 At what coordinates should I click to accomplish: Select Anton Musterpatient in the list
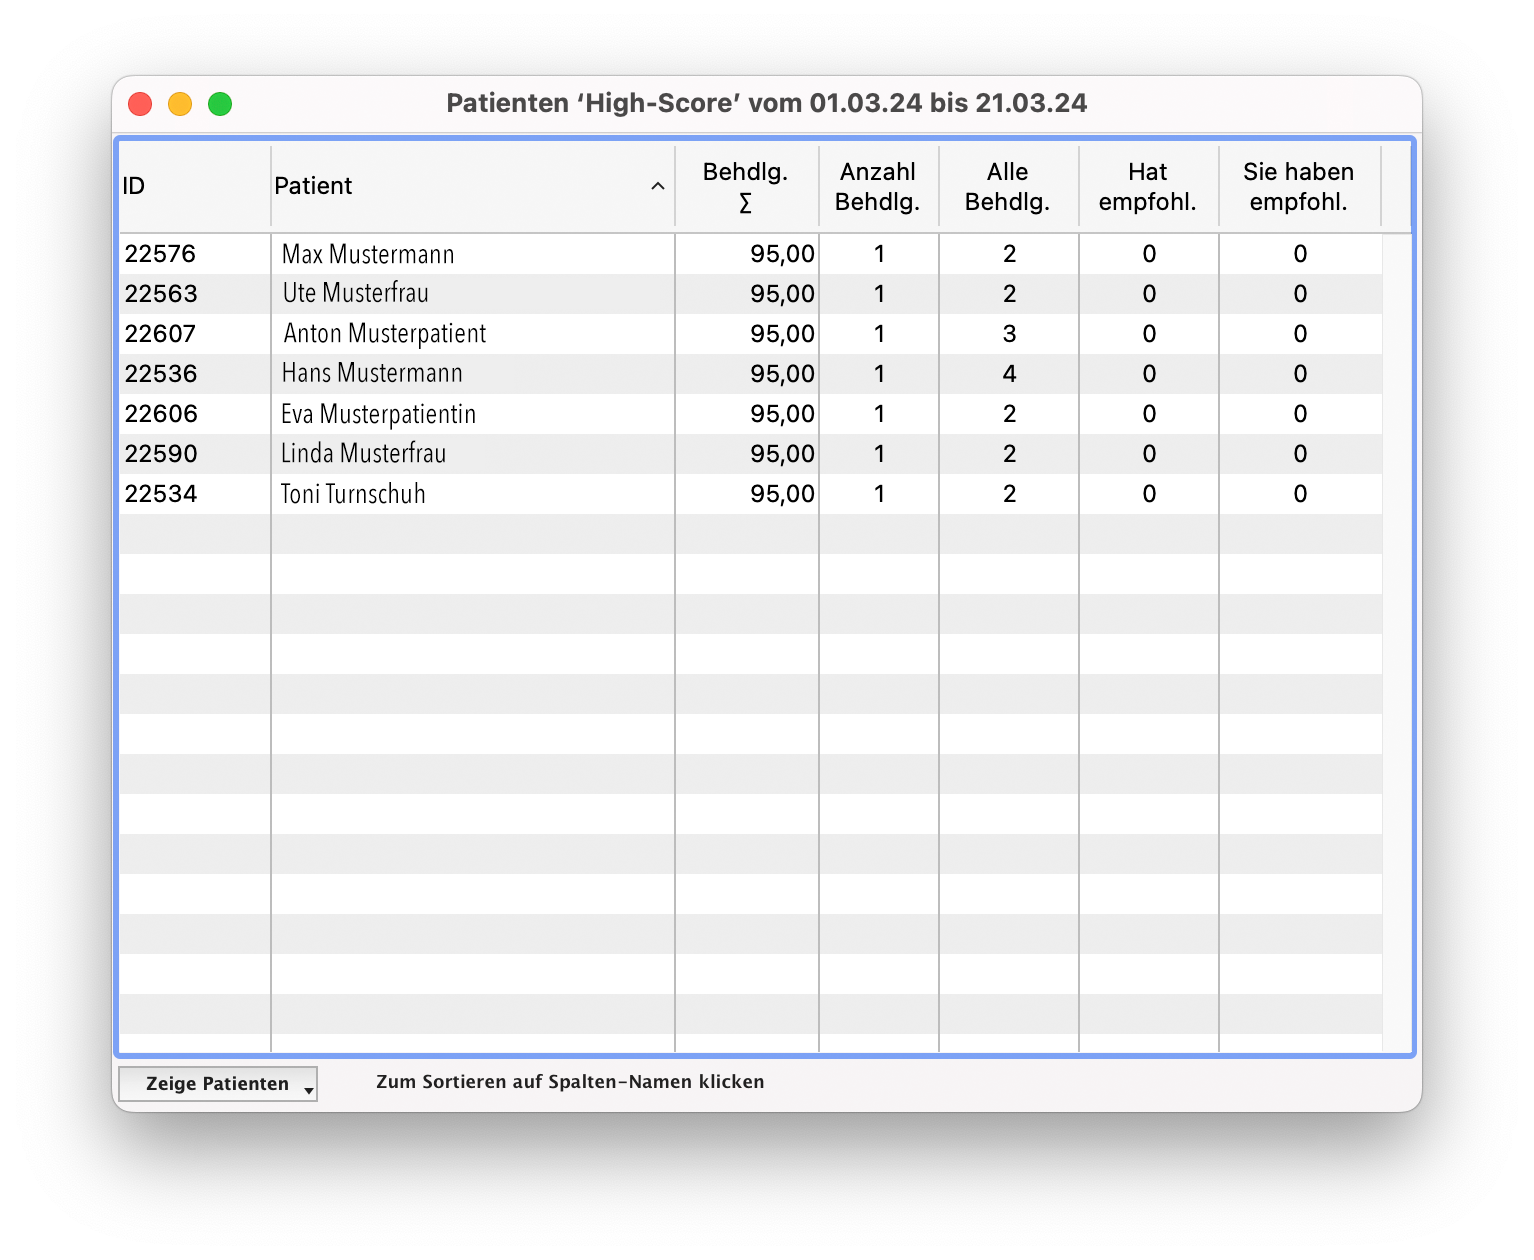pyautogui.click(x=384, y=334)
